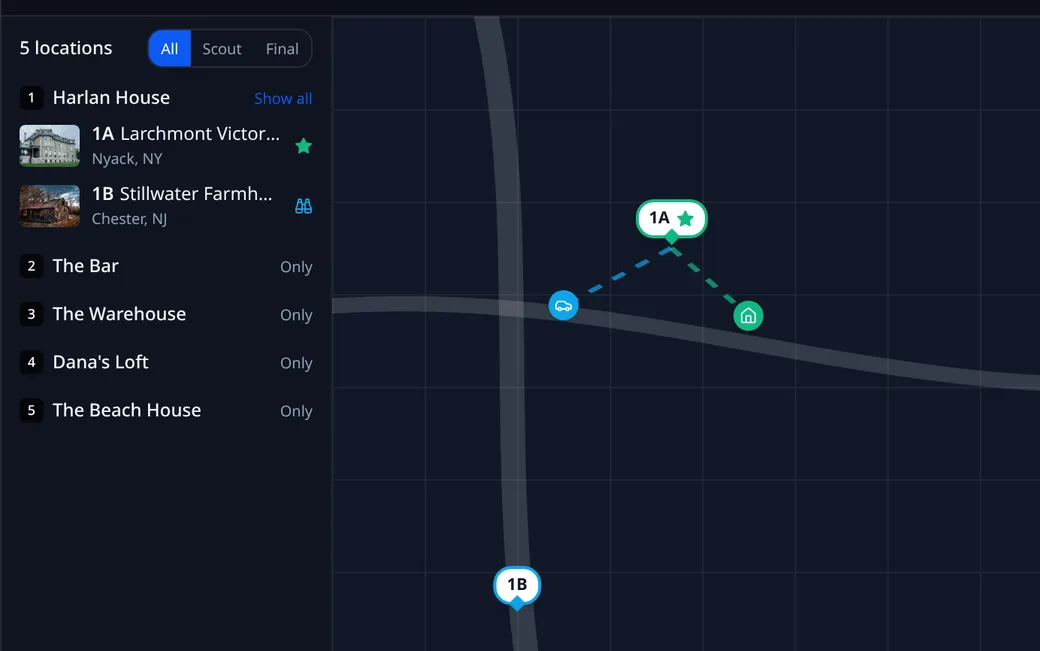Select the blue car marker on the map
This screenshot has width=1040, height=651.
pyautogui.click(x=563, y=306)
